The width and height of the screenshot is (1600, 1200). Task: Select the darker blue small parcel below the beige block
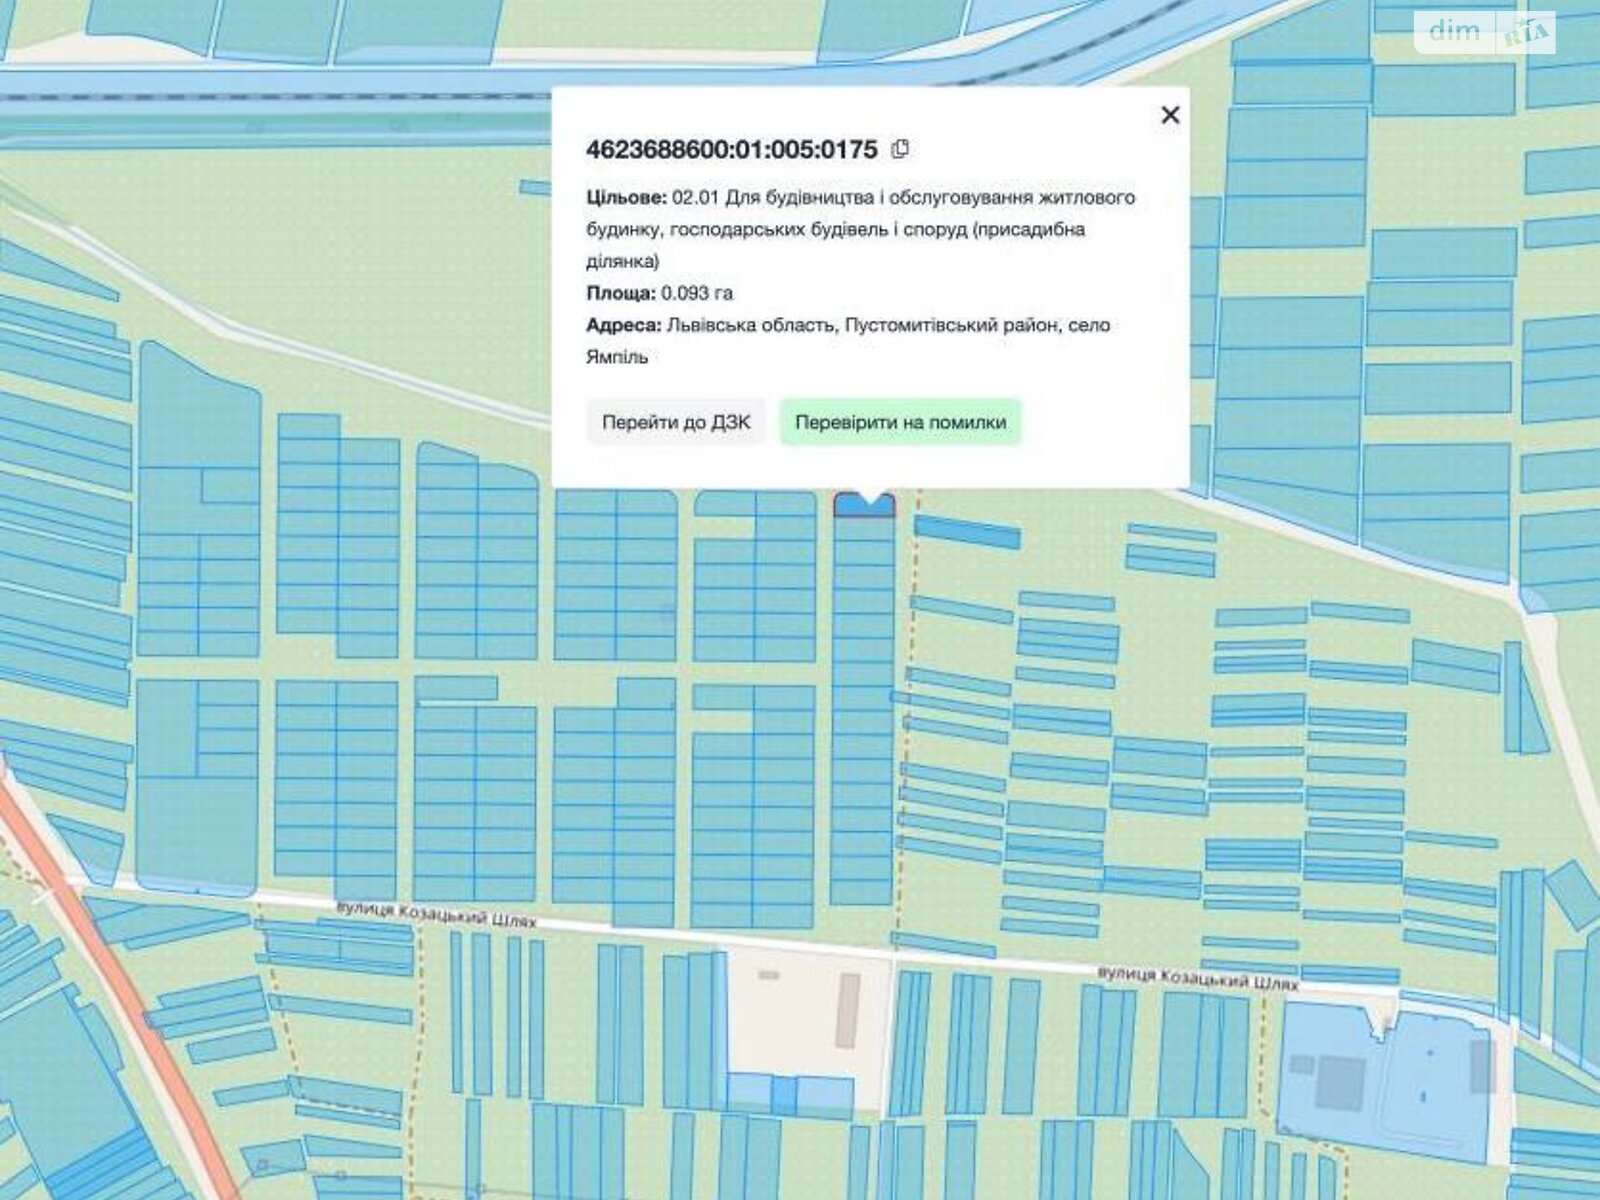click(x=783, y=1096)
